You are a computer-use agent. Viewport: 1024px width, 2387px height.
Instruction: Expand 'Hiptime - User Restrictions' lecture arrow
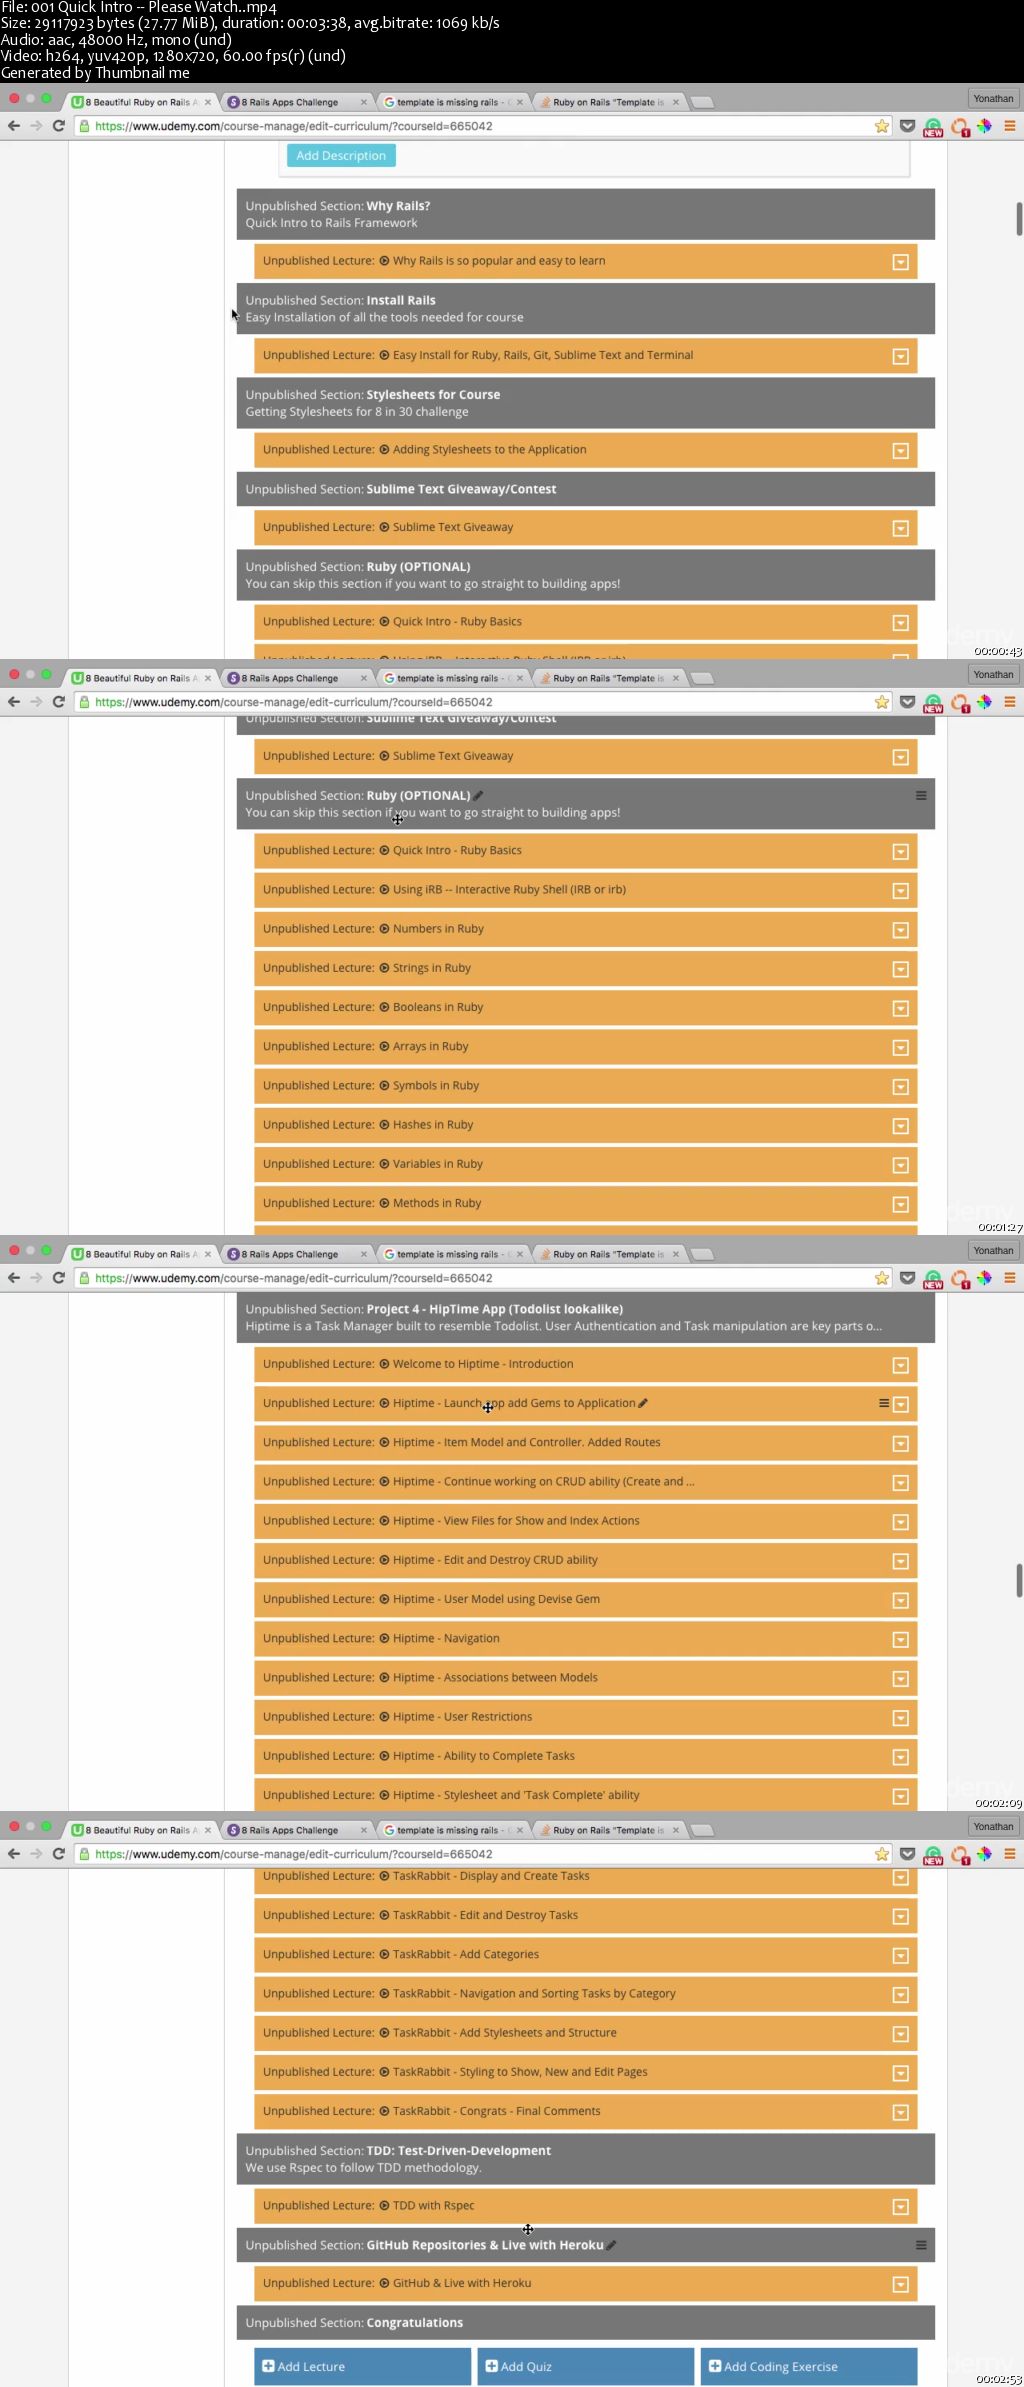[x=900, y=1718]
